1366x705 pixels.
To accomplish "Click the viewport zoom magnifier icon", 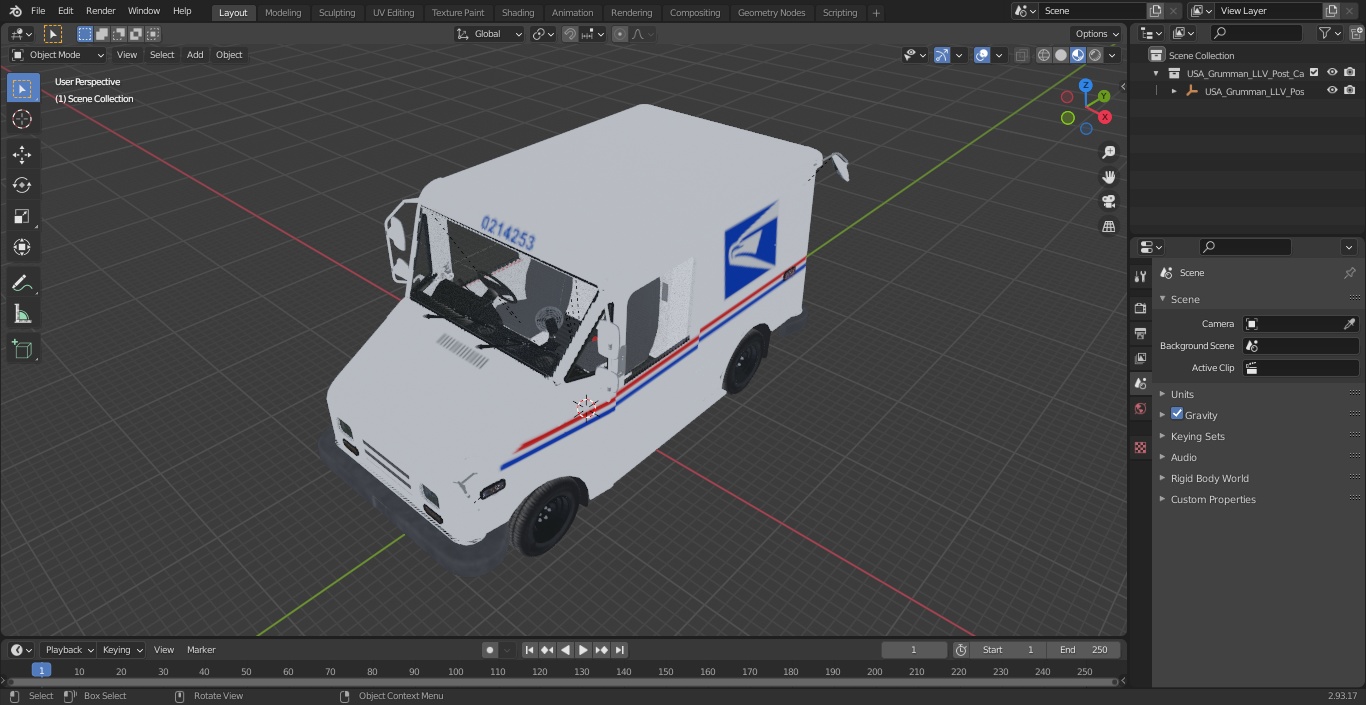I will (x=1109, y=152).
